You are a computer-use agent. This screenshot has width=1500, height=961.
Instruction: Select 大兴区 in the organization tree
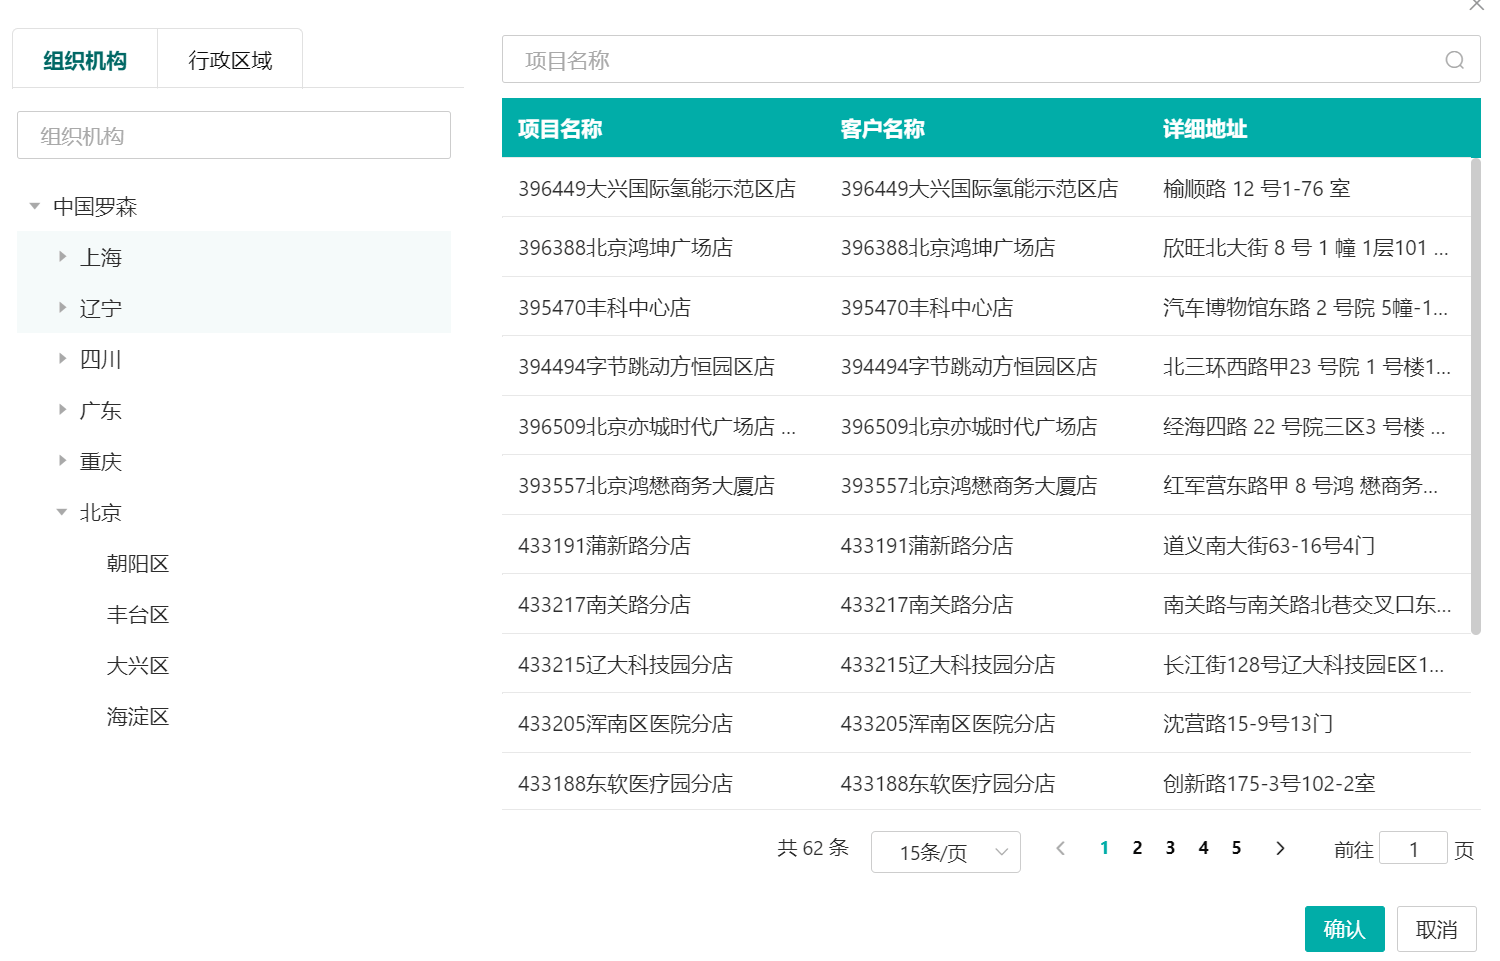(x=138, y=666)
